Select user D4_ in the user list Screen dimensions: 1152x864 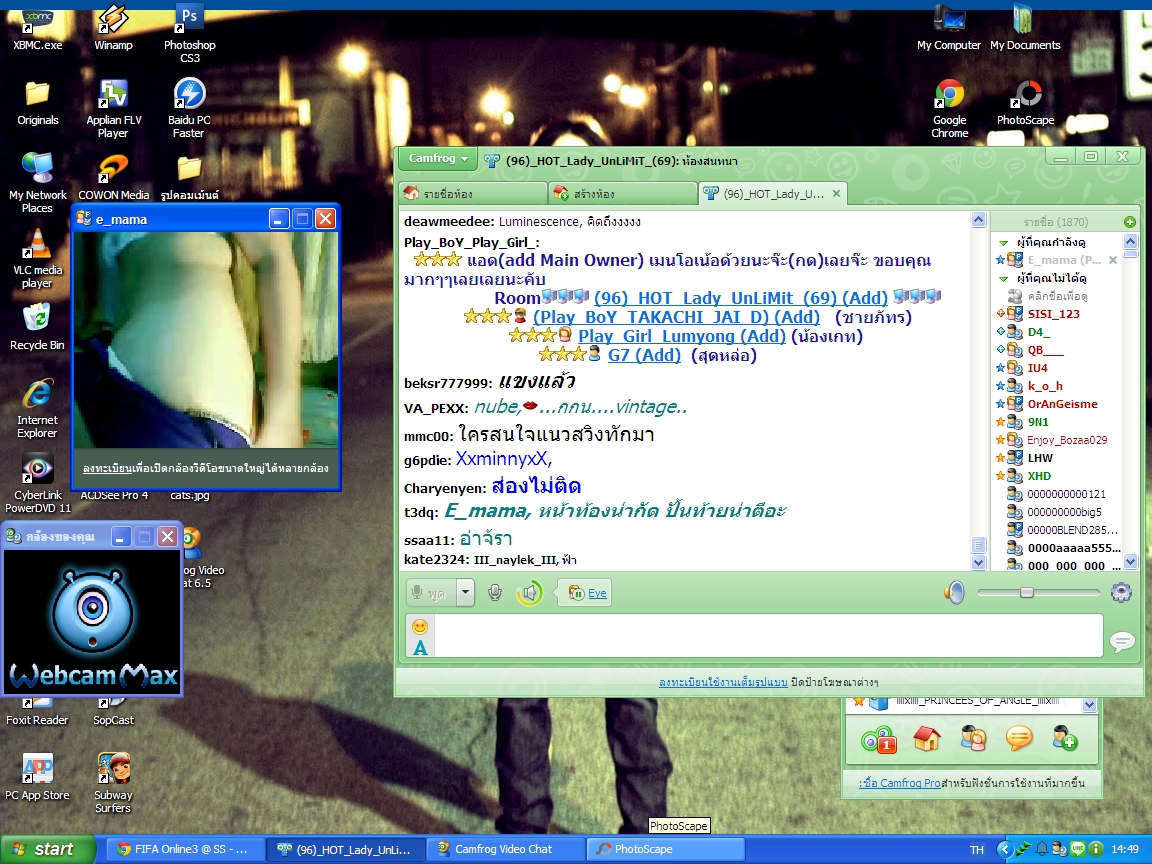pos(1038,332)
